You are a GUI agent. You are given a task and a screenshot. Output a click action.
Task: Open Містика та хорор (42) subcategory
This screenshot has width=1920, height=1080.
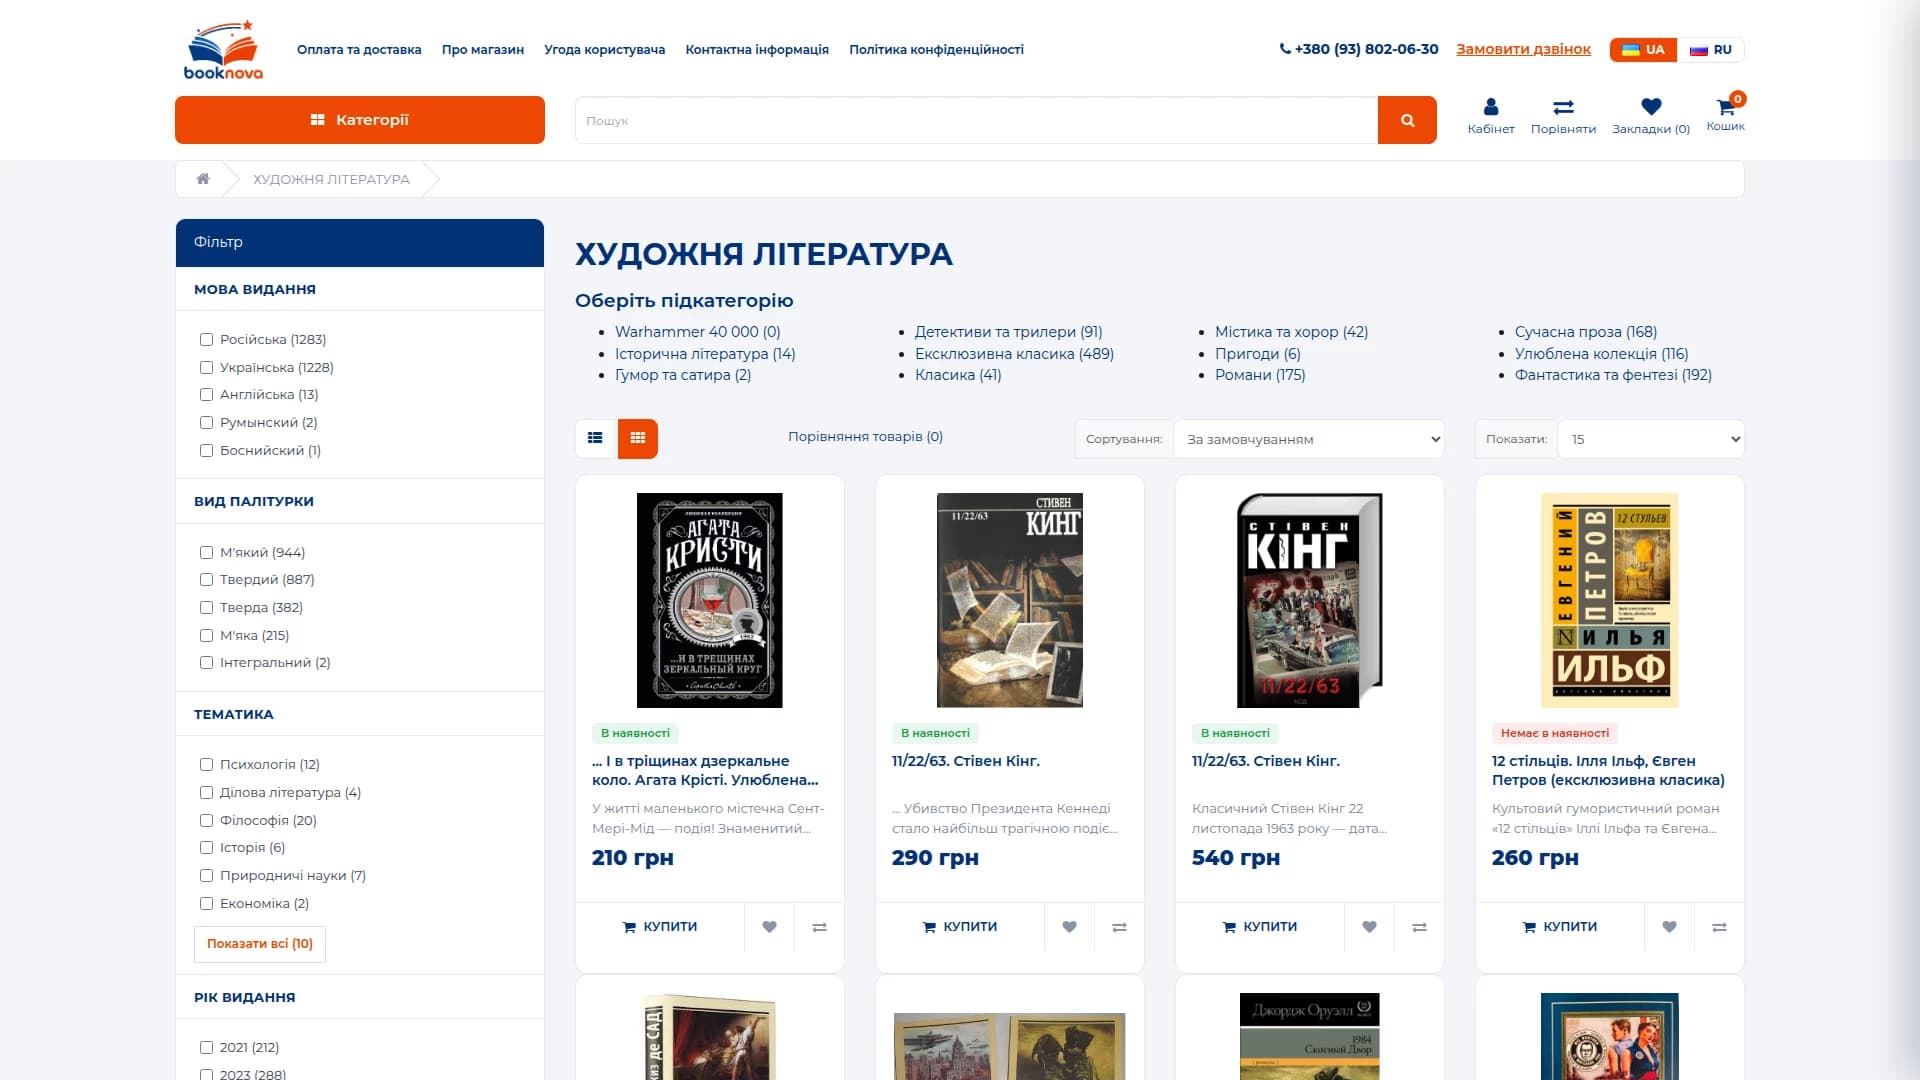(x=1291, y=332)
